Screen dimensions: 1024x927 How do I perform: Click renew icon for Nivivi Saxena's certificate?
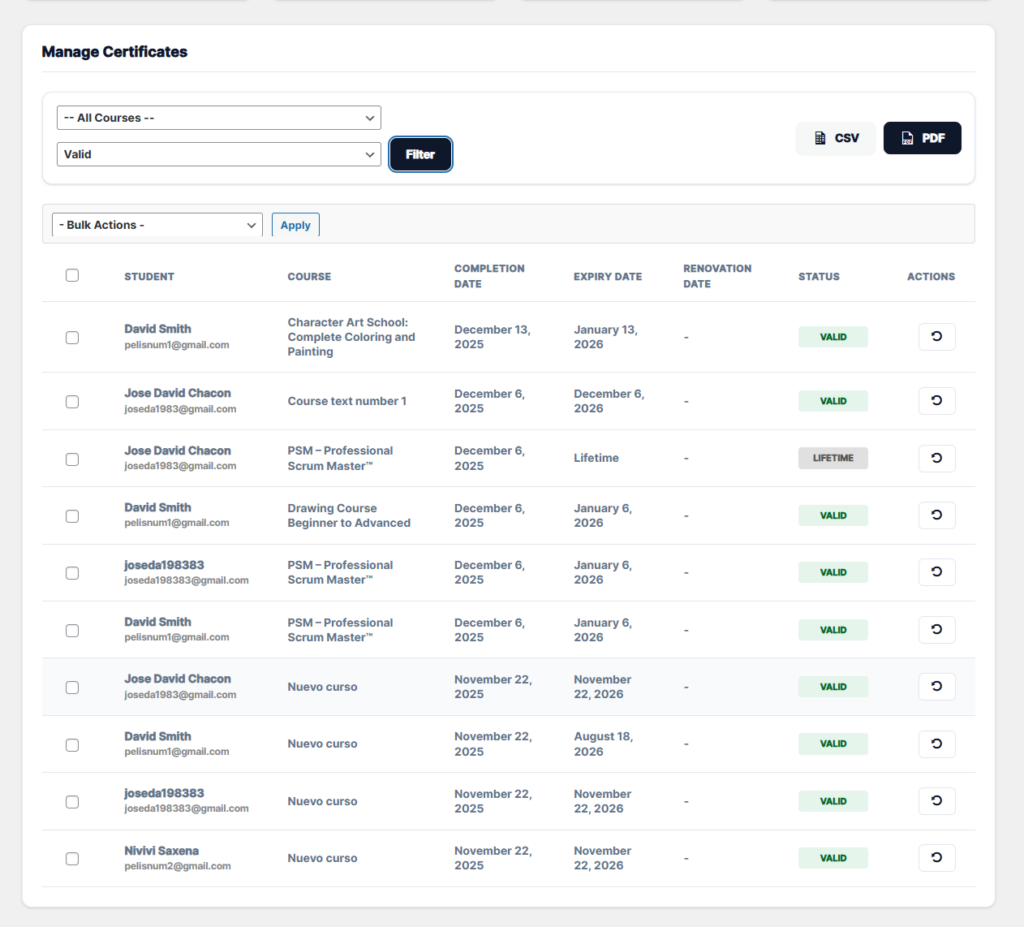click(936, 858)
